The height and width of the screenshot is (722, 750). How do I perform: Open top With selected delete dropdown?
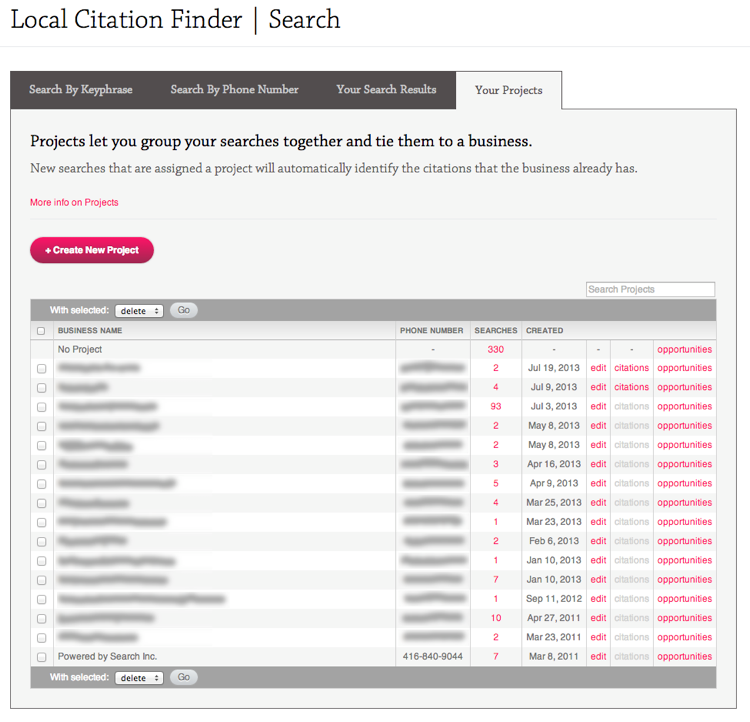[x=139, y=311]
